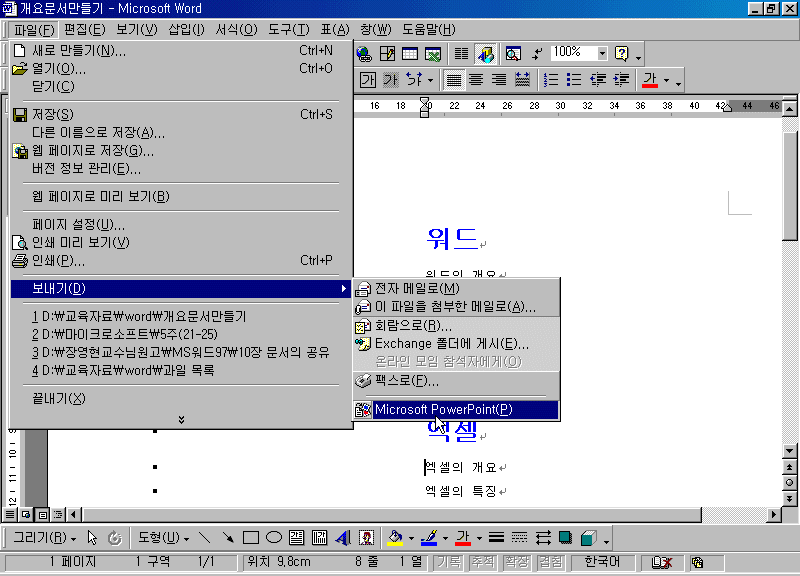Toggle the 기록 indicator in status bar
Image resolution: width=800 pixels, height=576 pixels.
coord(449,562)
